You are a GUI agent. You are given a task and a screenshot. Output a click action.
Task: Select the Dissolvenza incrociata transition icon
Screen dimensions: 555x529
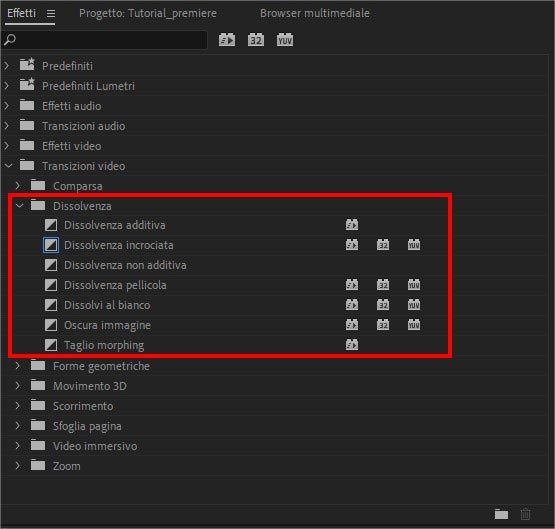pos(51,245)
